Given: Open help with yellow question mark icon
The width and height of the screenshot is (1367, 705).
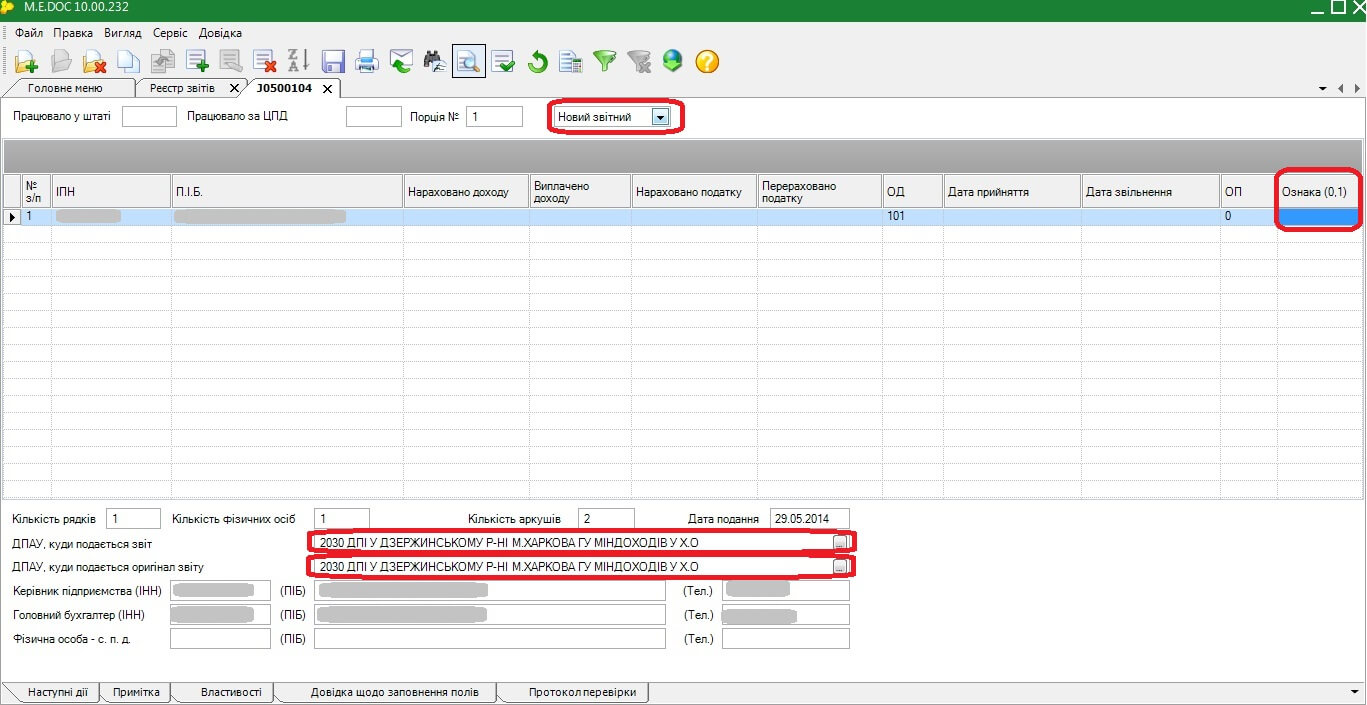Looking at the screenshot, I should (707, 62).
